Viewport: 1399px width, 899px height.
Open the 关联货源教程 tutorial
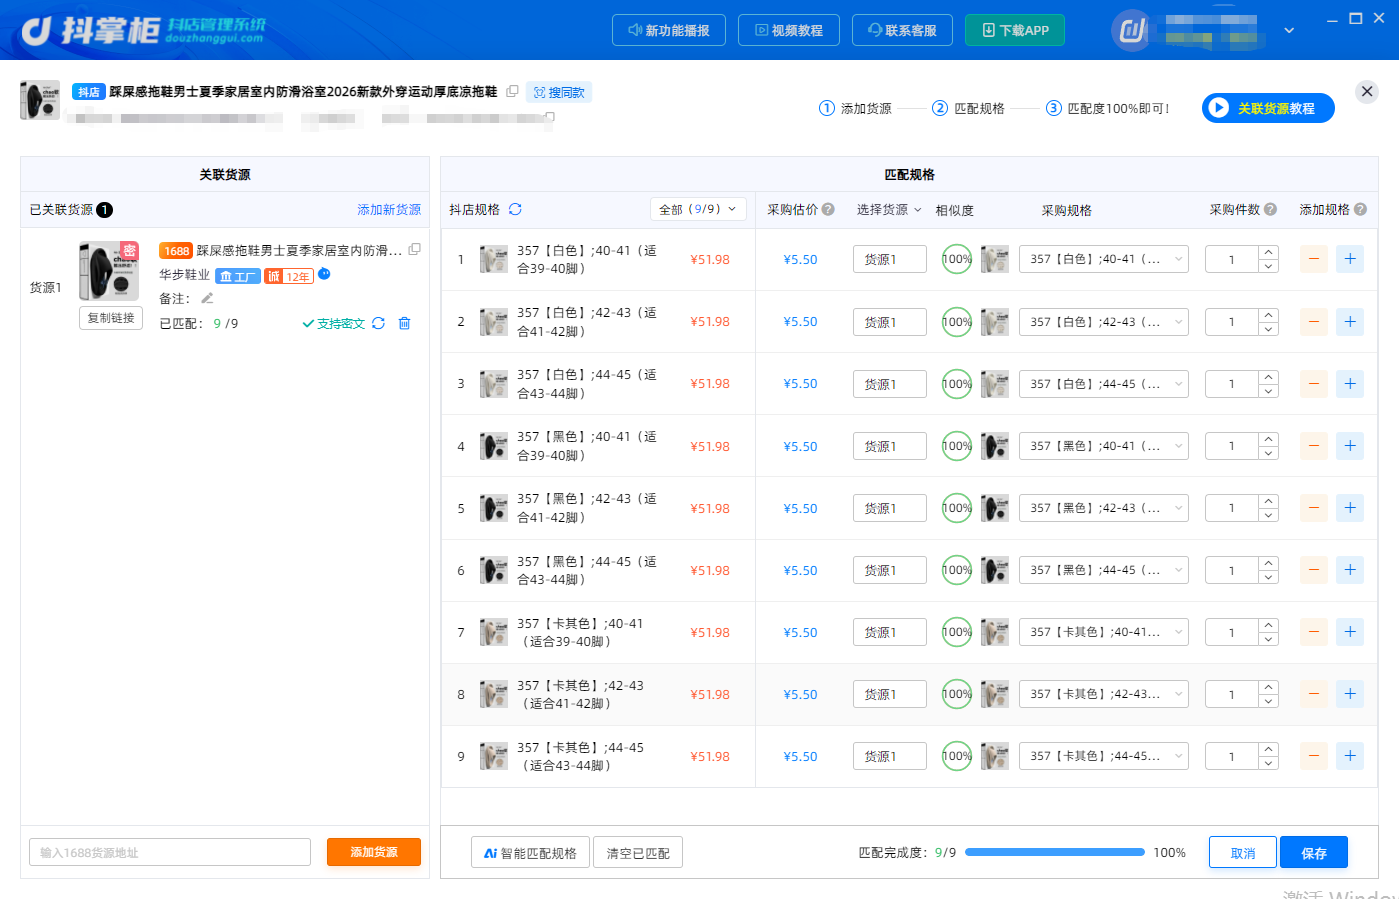(1268, 108)
